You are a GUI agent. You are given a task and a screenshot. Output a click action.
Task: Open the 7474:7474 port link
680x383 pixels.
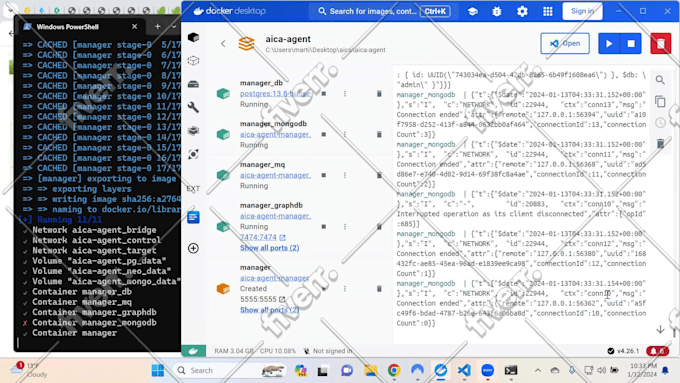click(x=263, y=237)
